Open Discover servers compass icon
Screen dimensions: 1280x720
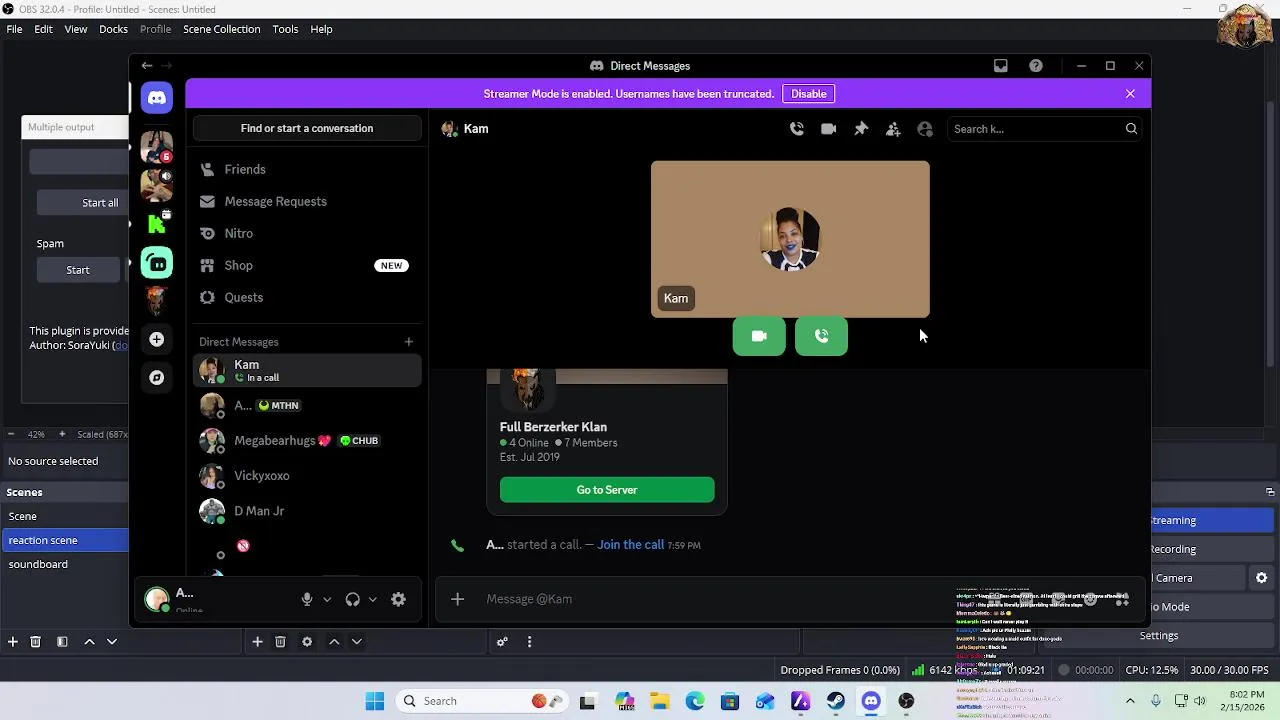(157, 378)
